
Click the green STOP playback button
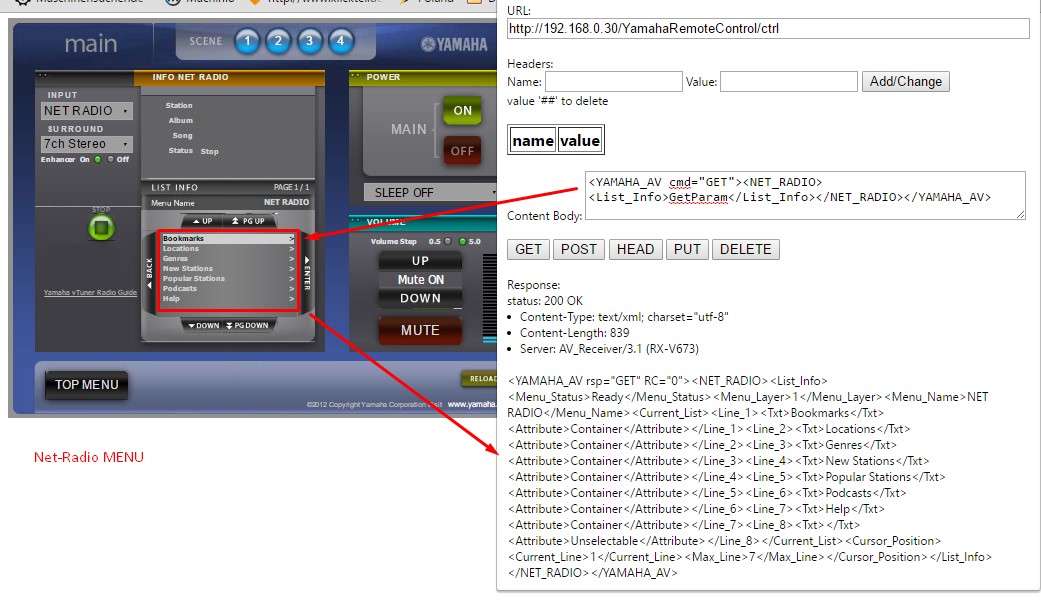pos(102,228)
